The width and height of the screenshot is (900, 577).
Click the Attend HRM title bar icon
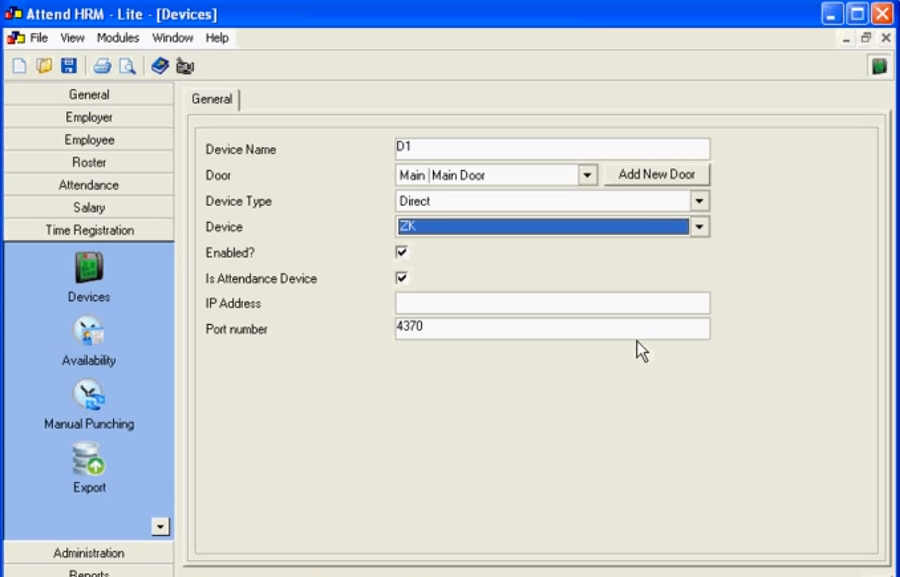[13, 13]
